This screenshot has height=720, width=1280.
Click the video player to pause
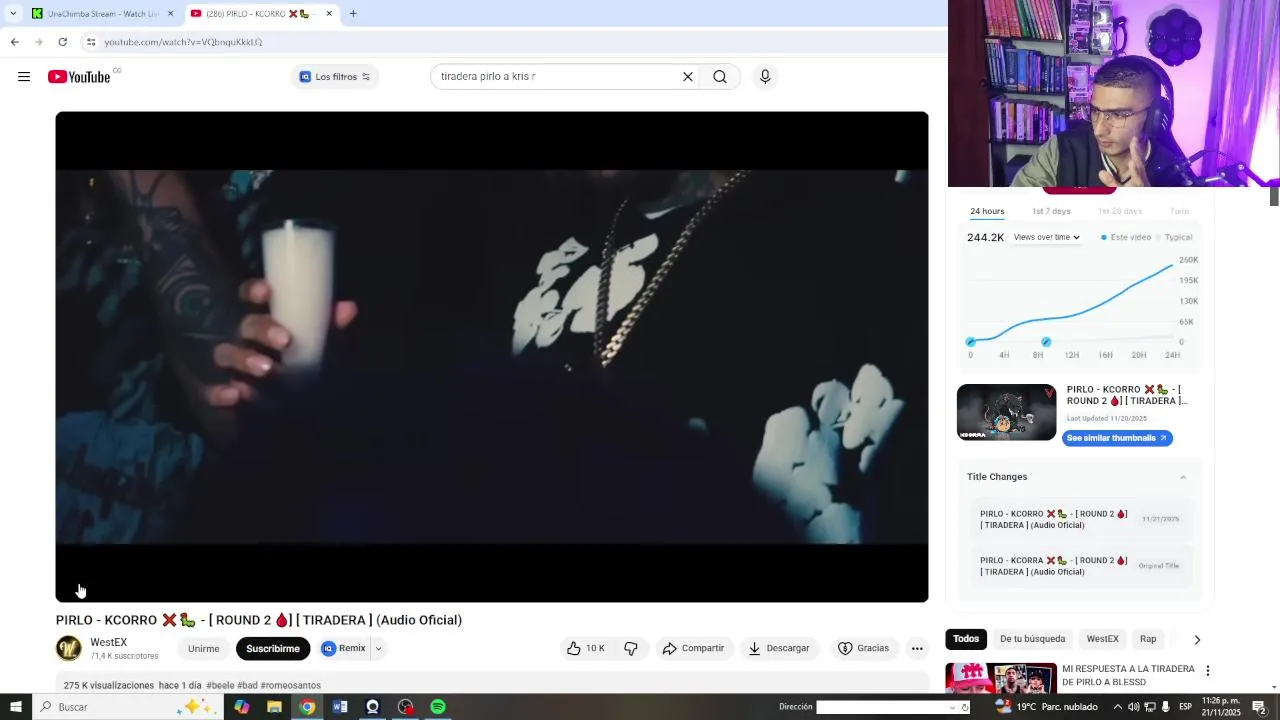[x=492, y=357]
